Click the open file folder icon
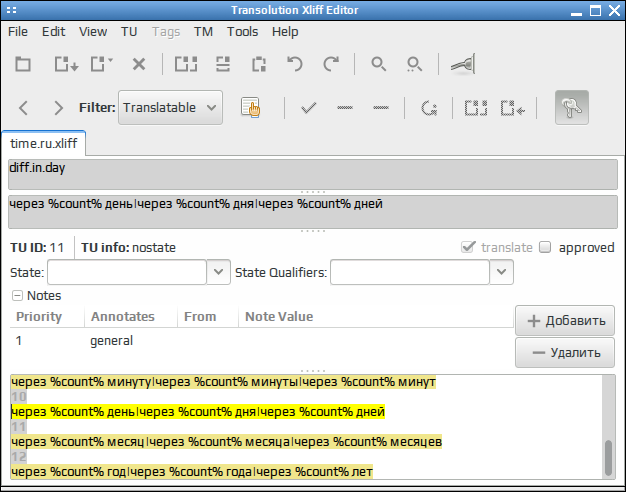 [x=23, y=64]
